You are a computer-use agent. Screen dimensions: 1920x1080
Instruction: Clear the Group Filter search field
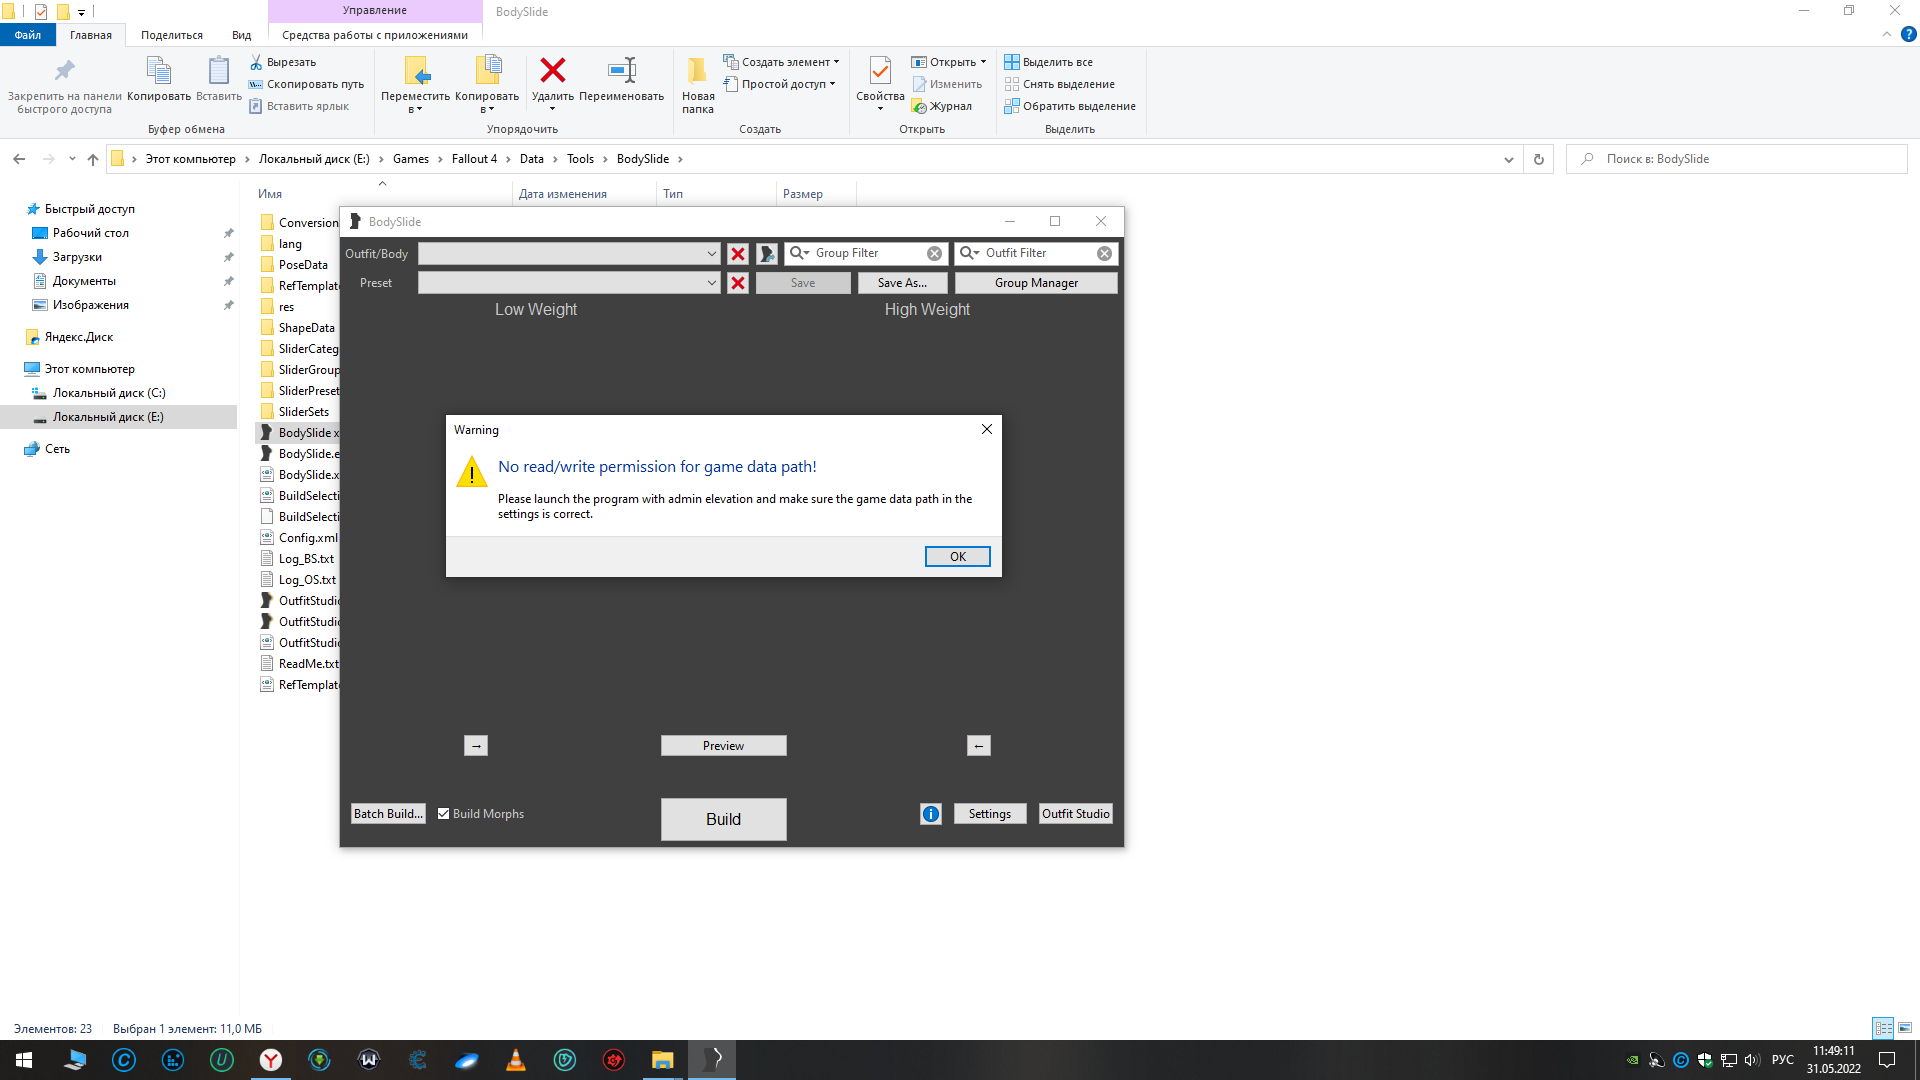click(x=934, y=254)
